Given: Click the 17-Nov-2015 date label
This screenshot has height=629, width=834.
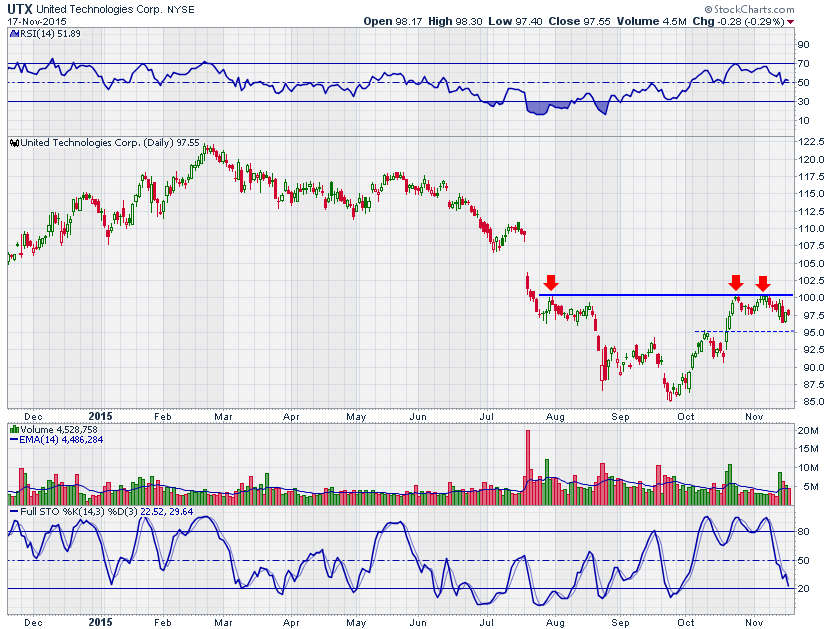Looking at the screenshot, I should [x=37, y=22].
